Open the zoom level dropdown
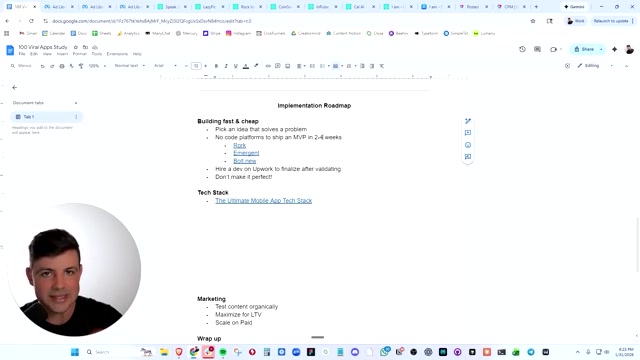Viewport: 640px width, 360px height. tap(97, 66)
